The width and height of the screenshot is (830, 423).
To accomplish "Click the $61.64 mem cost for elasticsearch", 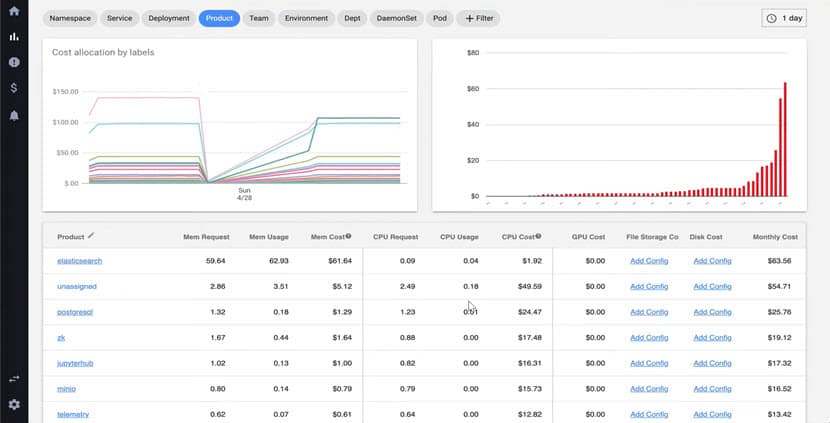I will (339, 261).
